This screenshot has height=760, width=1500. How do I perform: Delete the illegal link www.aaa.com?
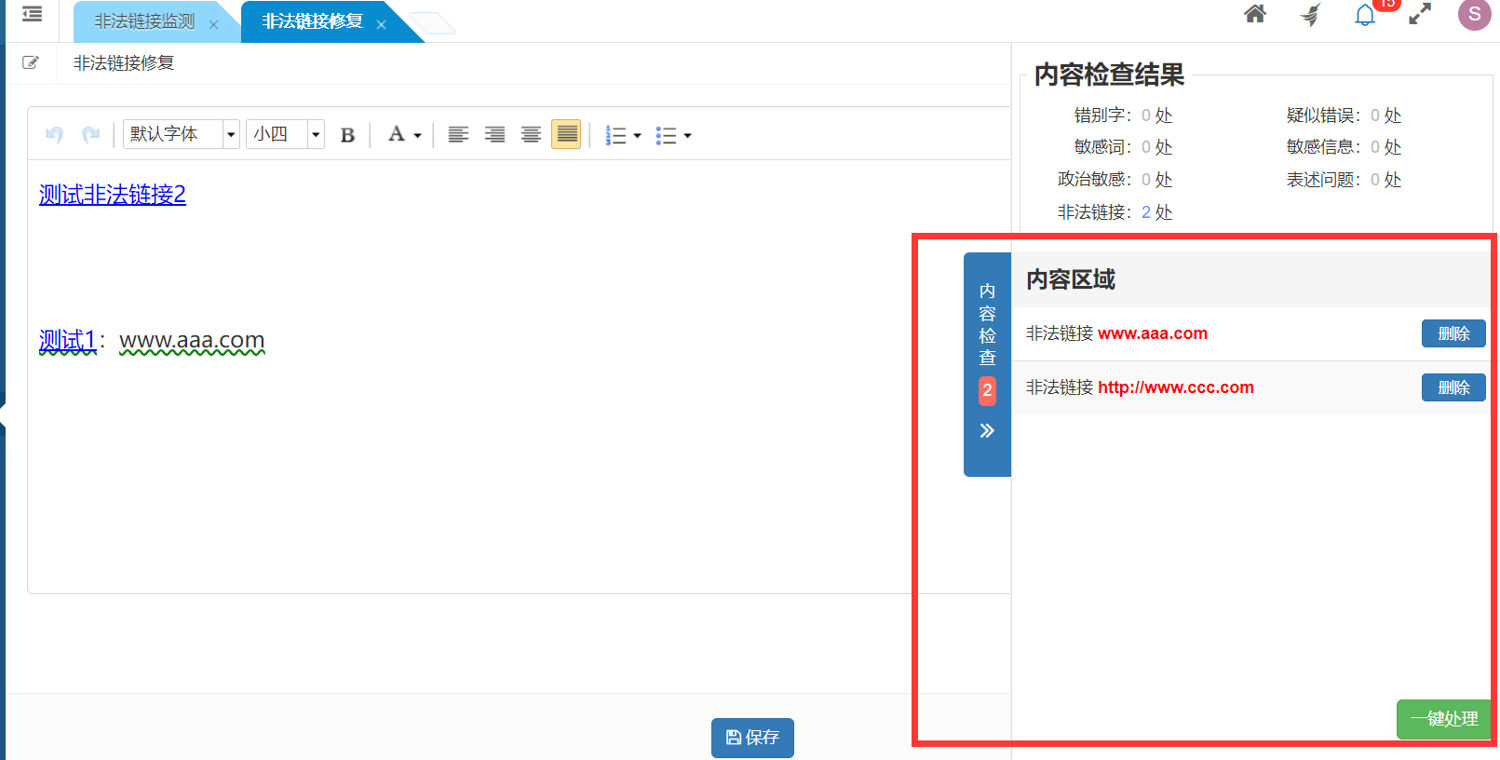[1453, 334]
